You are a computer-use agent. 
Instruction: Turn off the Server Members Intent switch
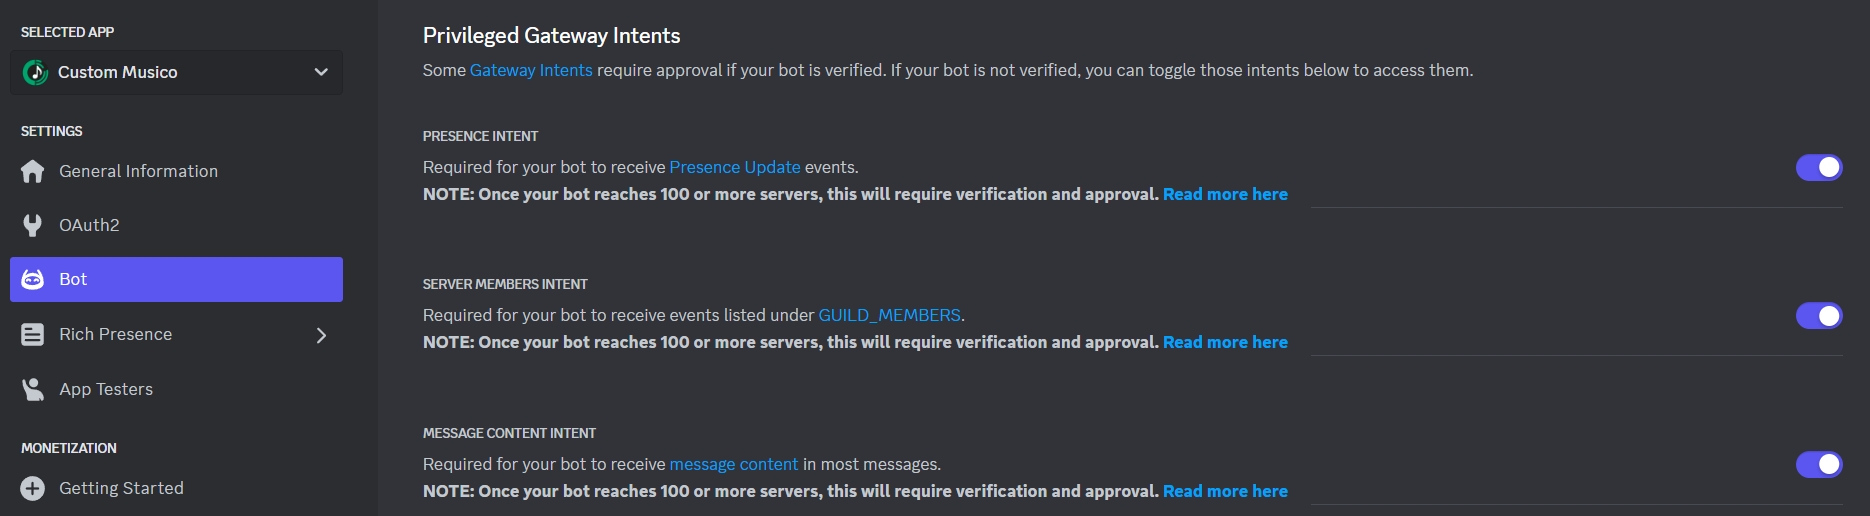[1818, 316]
